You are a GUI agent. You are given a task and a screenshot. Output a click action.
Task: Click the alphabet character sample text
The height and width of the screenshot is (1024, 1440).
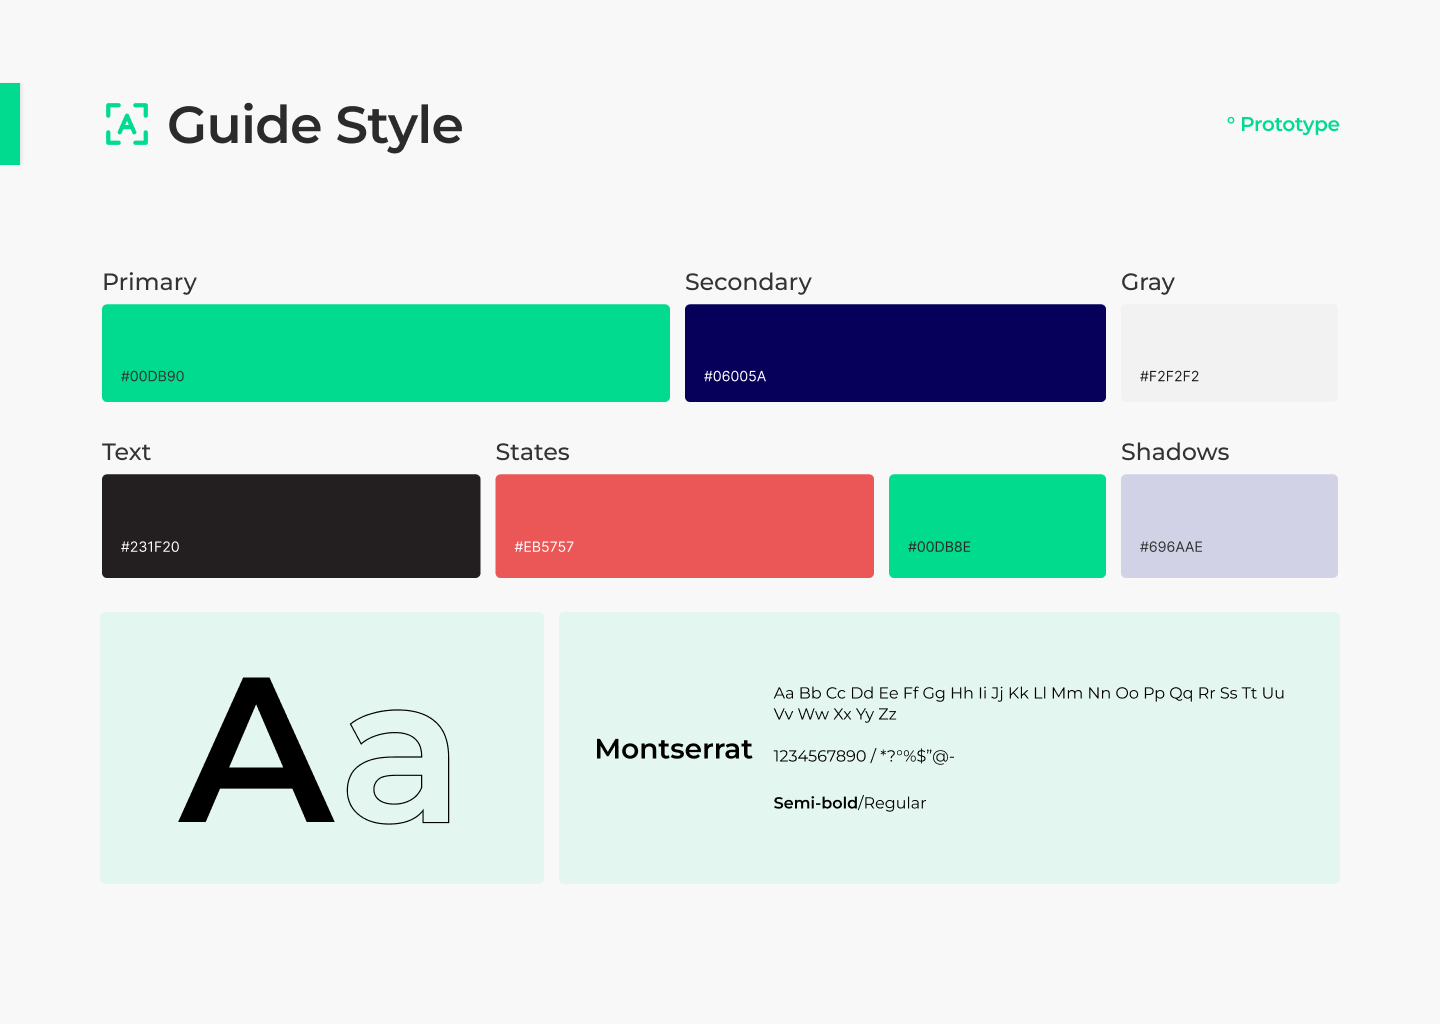click(x=1028, y=703)
